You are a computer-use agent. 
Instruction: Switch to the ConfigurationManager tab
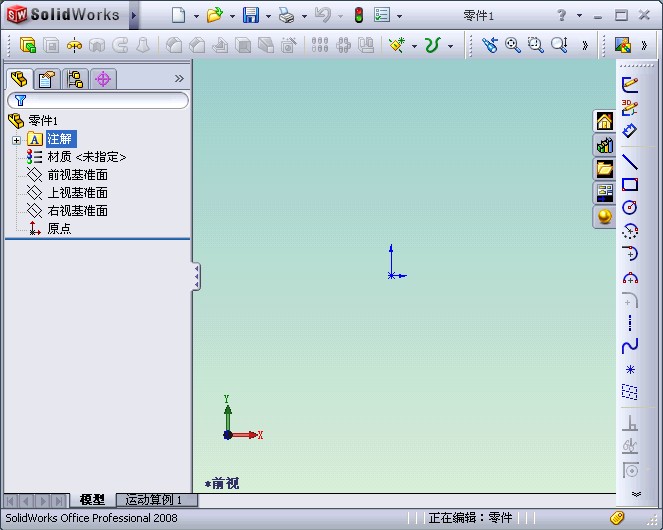[x=75, y=79]
